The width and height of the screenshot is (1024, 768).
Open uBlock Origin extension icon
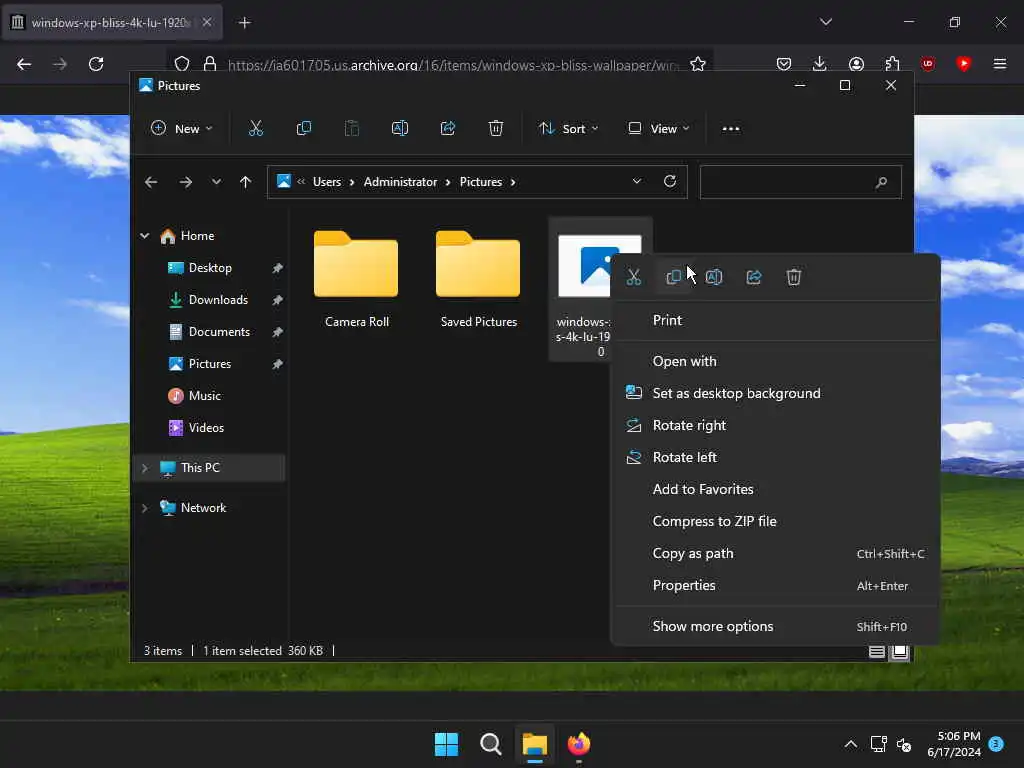point(928,64)
